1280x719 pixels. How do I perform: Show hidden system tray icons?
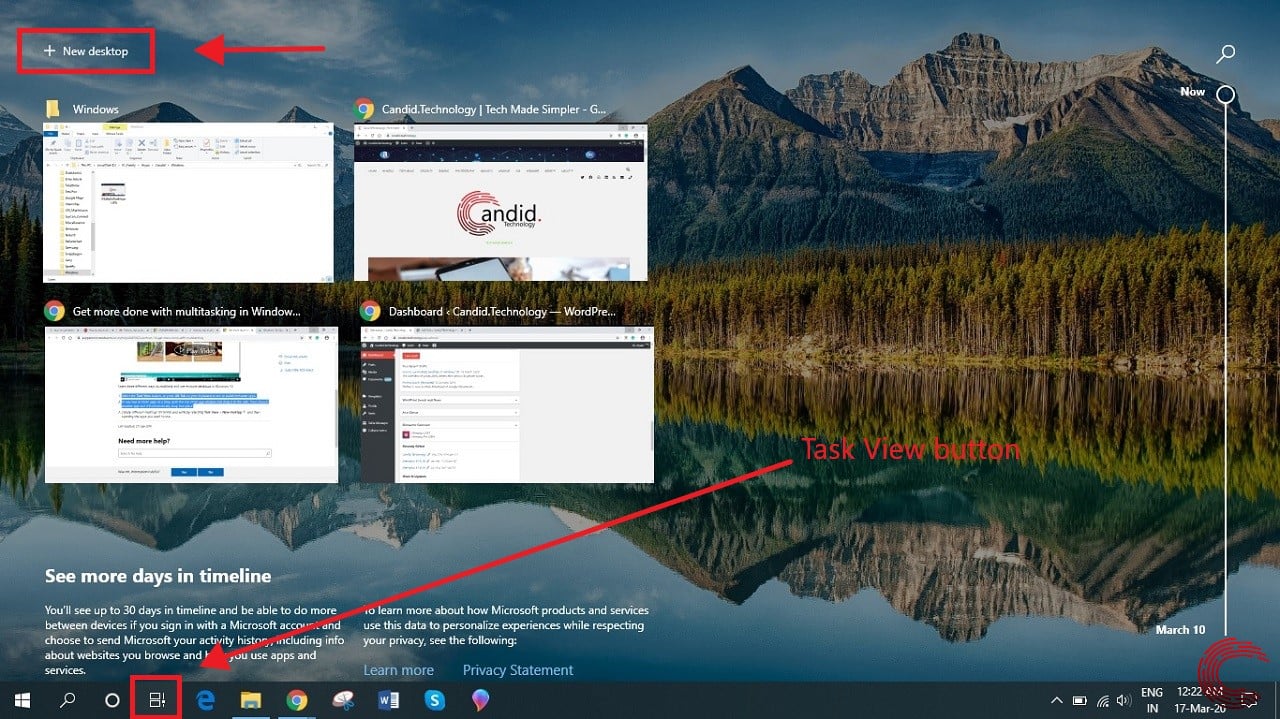[x=1056, y=701]
